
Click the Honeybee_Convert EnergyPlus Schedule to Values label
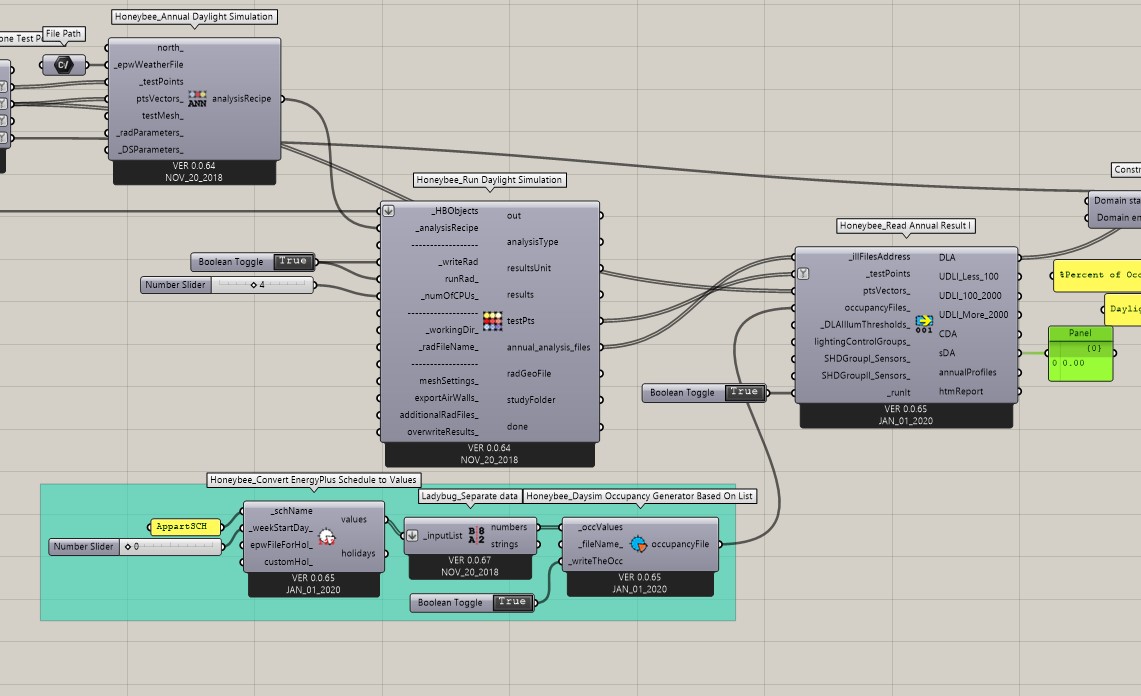(314, 480)
